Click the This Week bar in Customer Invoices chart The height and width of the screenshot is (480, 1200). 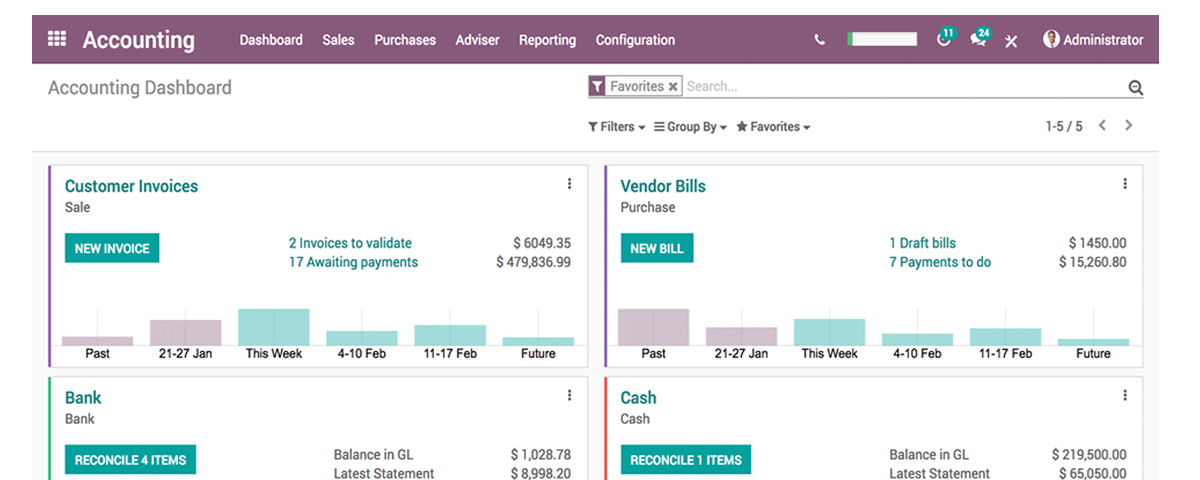[x=273, y=327]
